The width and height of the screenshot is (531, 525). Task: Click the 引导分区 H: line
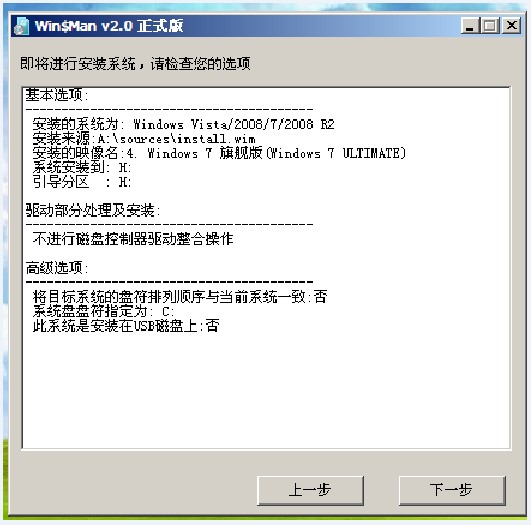pos(82,182)
